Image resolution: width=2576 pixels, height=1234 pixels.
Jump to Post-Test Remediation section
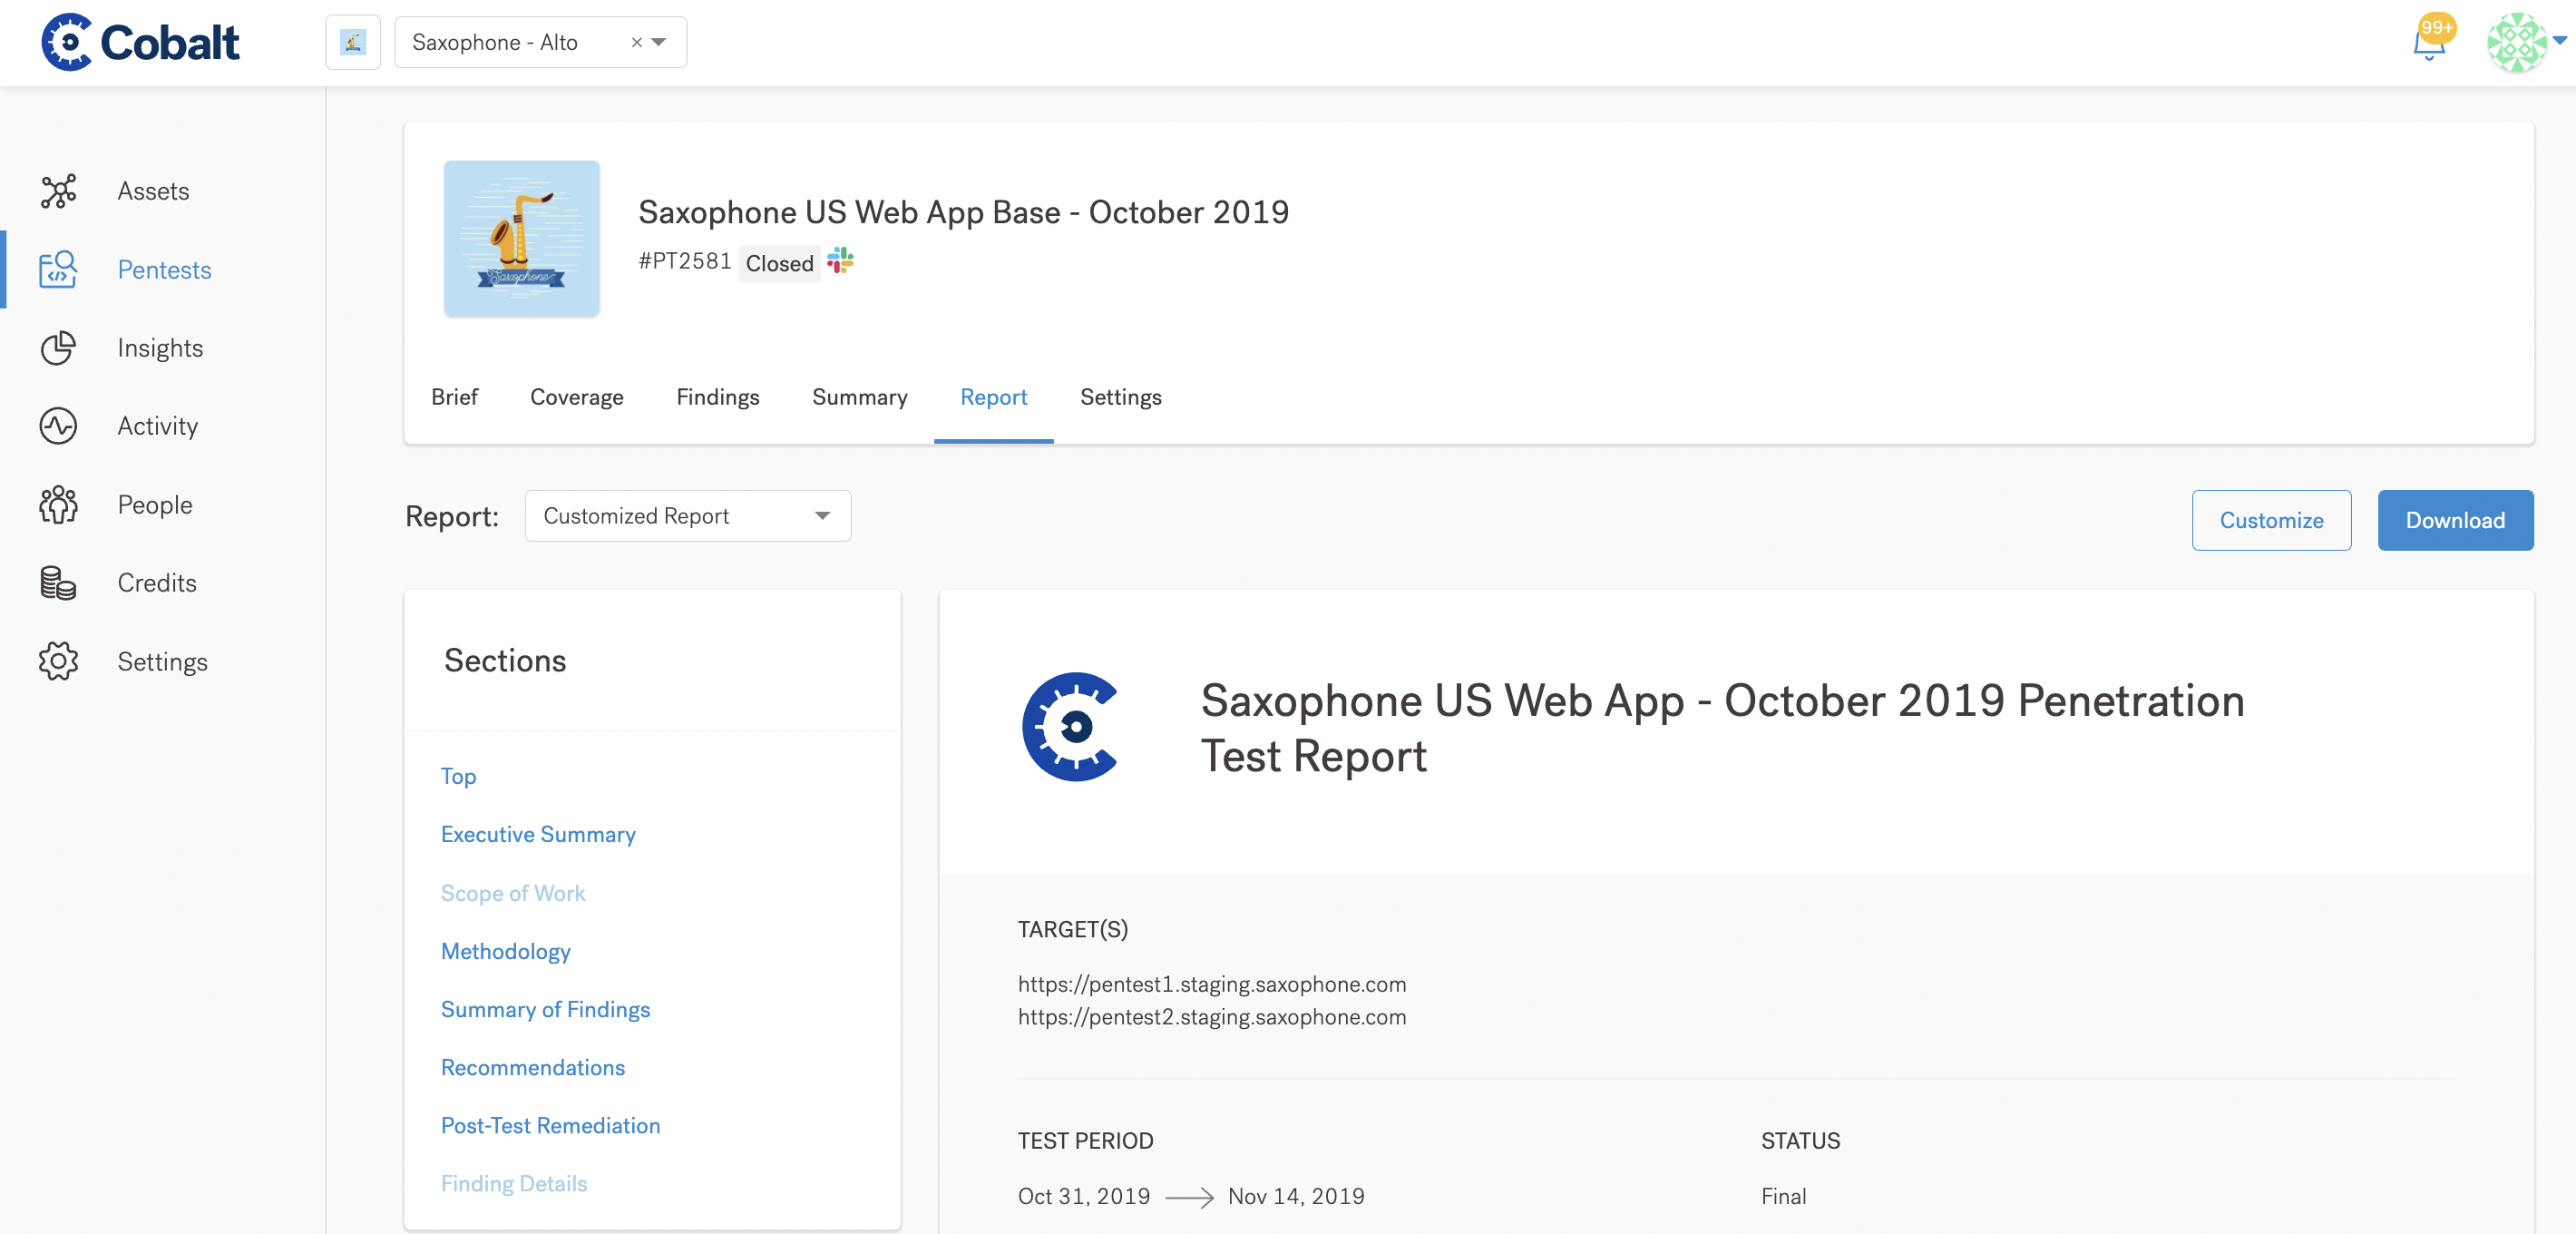[x=551, y=1125]
